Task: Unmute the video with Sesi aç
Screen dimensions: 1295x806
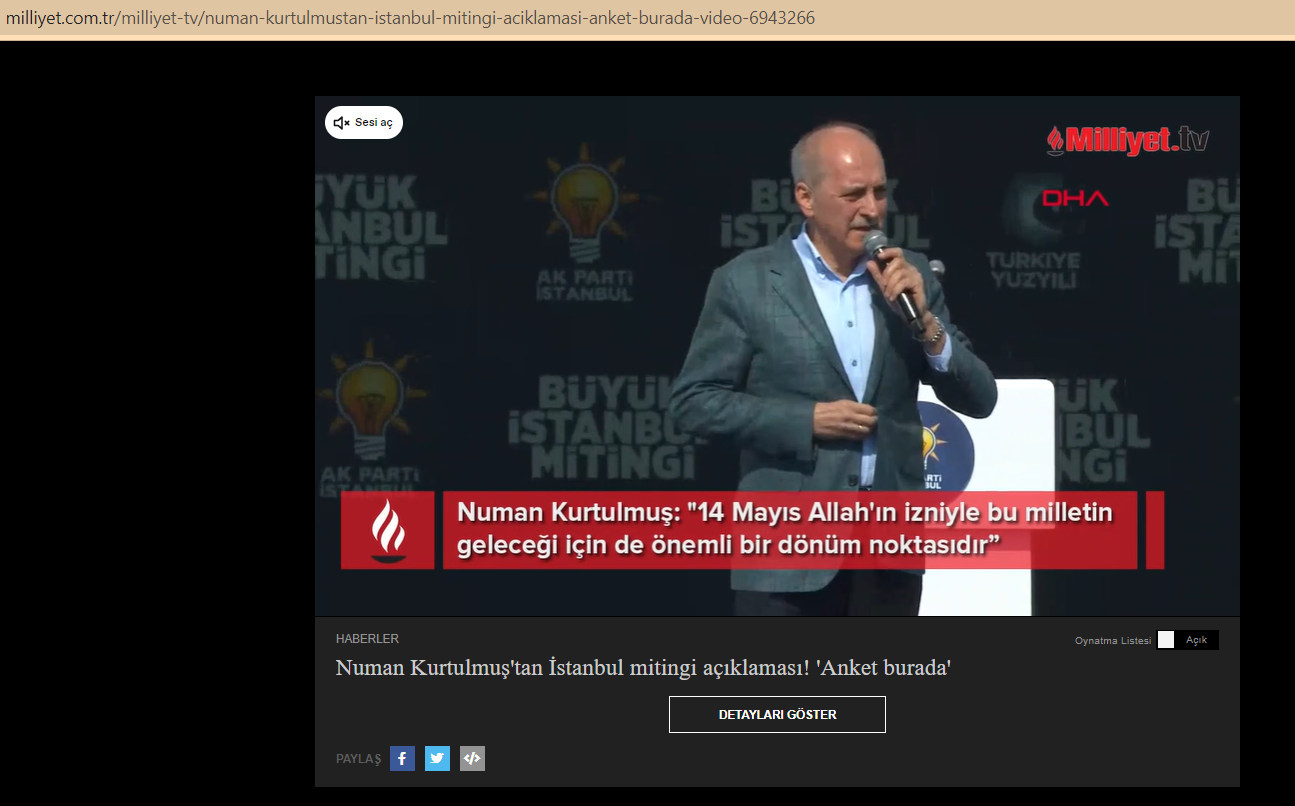Action: (364, 123)
